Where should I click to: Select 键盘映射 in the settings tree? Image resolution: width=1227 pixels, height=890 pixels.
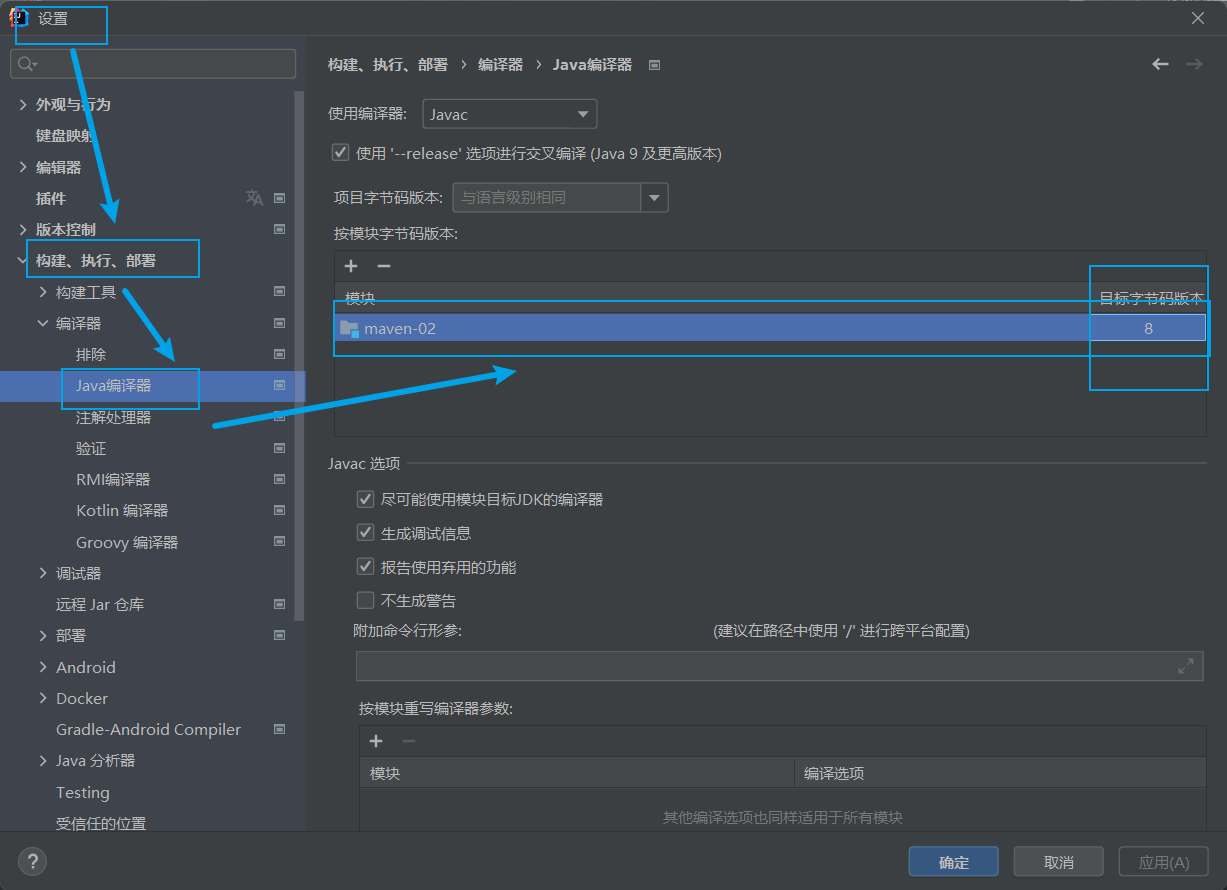(x=66, y=135)
